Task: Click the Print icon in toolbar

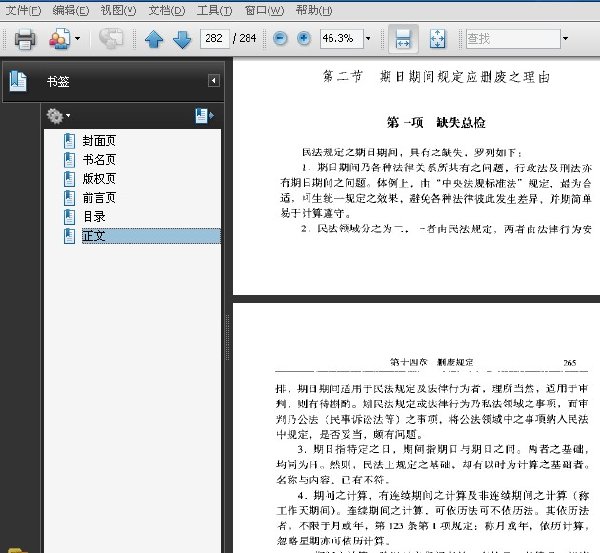Action: (25, 39)
